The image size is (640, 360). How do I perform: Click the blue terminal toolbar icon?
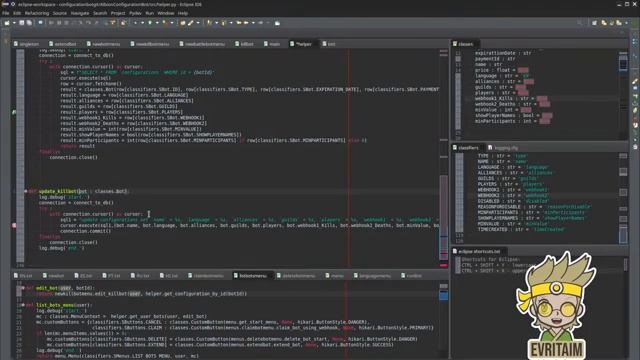coord(40,23)
